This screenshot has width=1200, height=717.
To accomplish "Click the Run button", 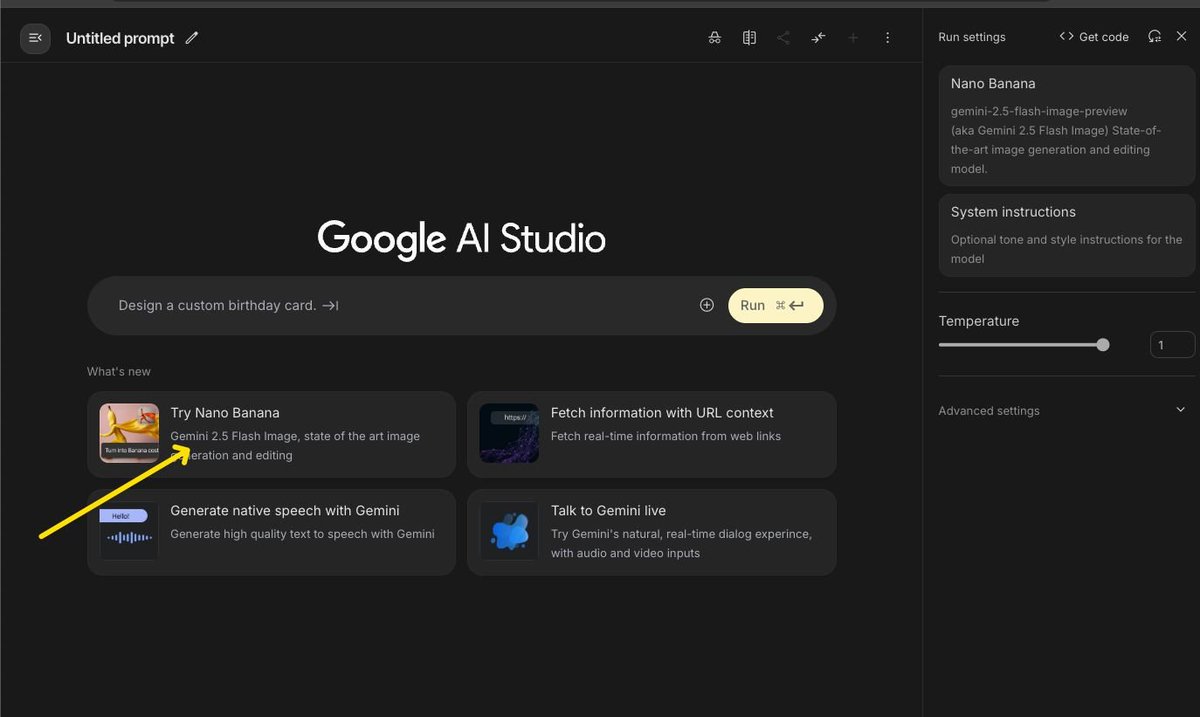I will (x=775, y=306).
